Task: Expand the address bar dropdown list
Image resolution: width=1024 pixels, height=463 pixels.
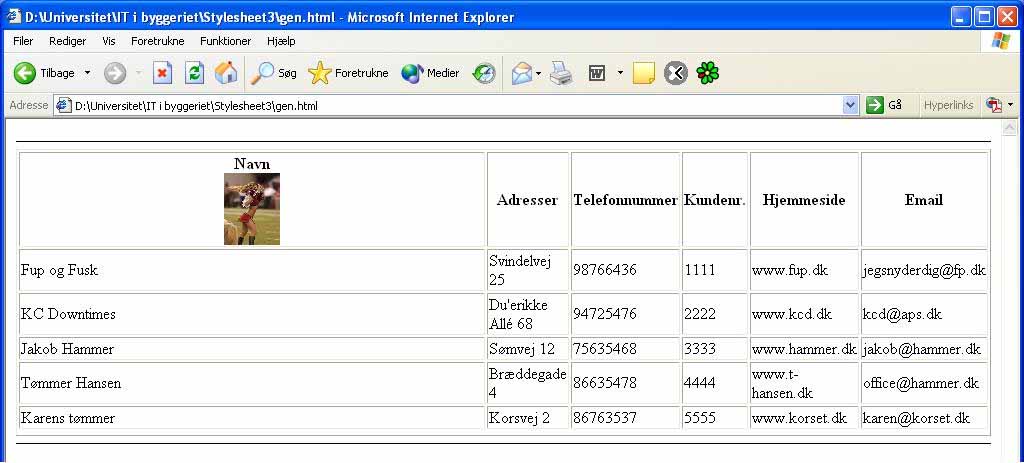Action: [851, 105]
